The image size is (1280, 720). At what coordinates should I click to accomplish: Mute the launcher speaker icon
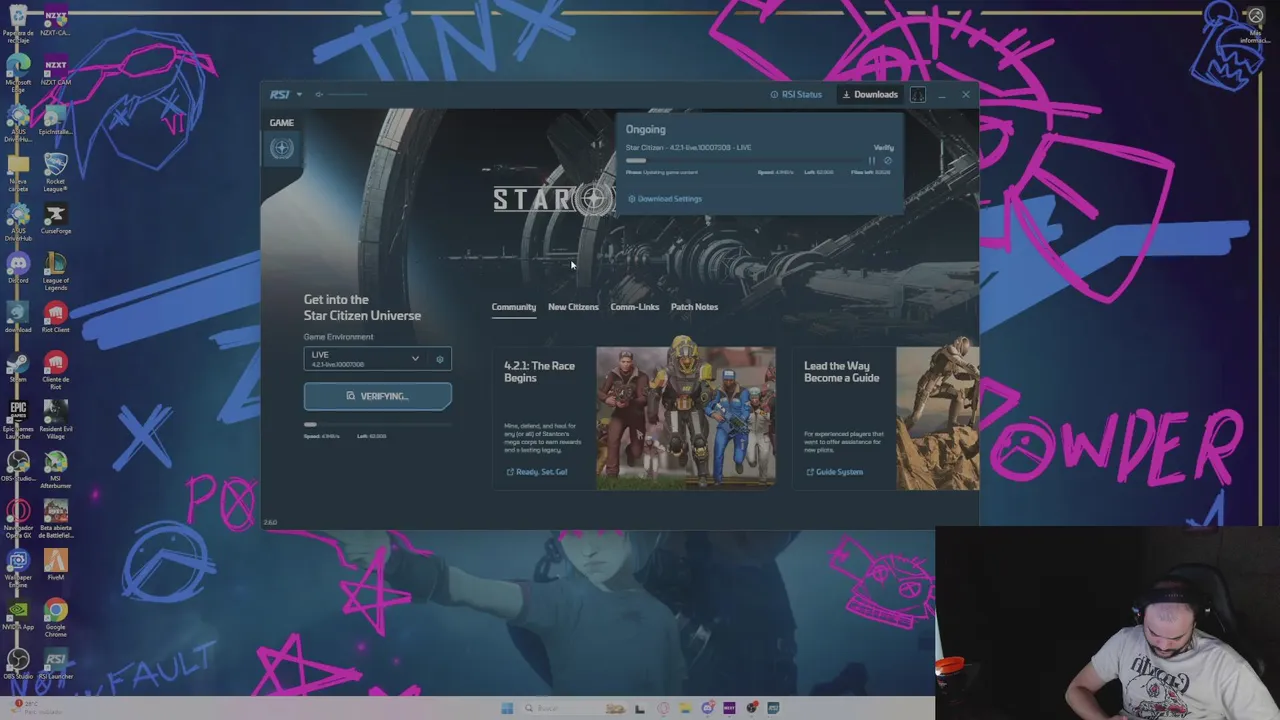click(x=319, y=95)
